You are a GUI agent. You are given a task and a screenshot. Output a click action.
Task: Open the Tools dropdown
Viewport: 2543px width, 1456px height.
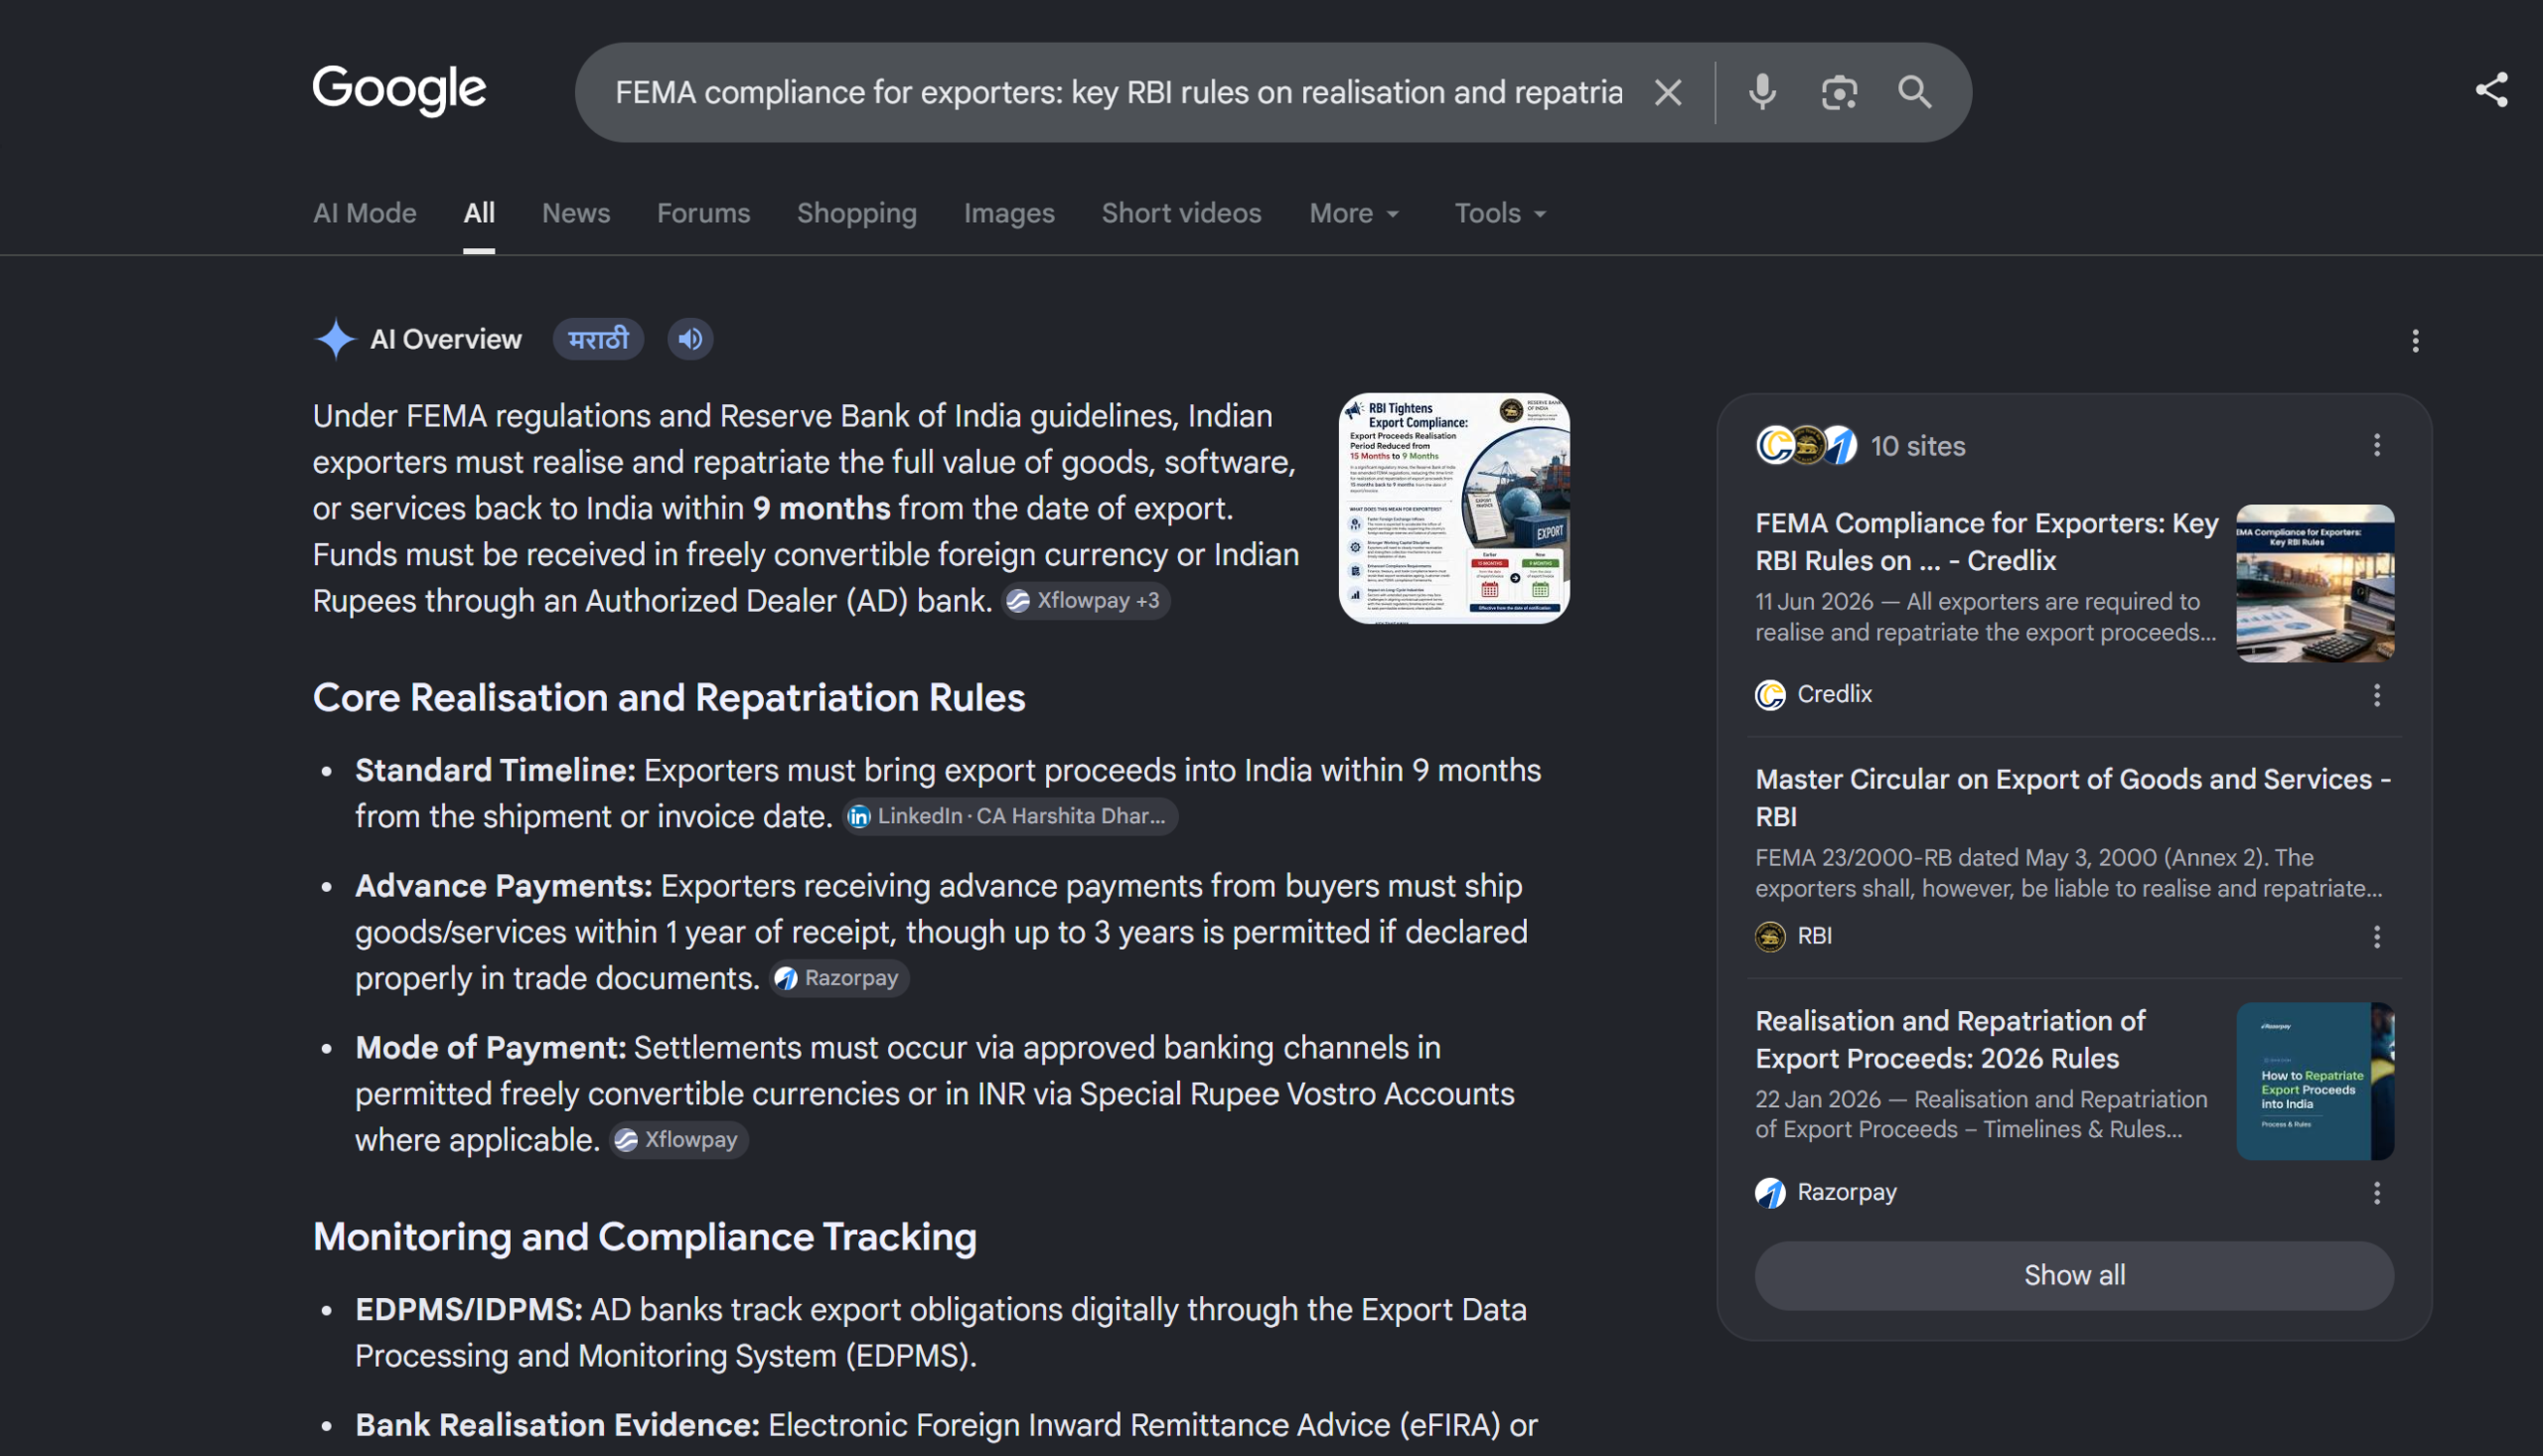(1500, 213)
